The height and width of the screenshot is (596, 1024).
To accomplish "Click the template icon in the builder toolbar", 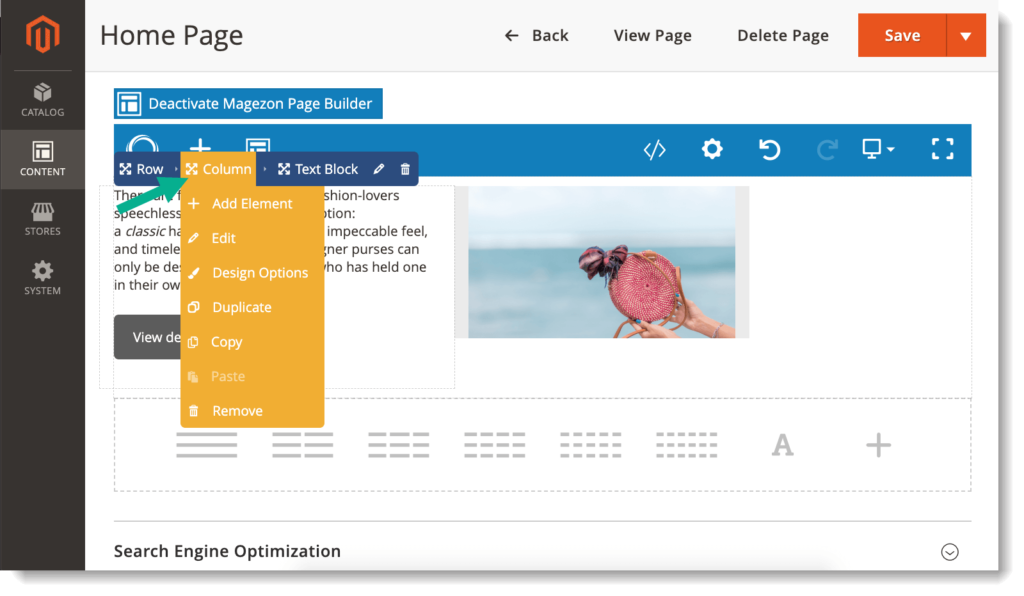I will (258, 146).
